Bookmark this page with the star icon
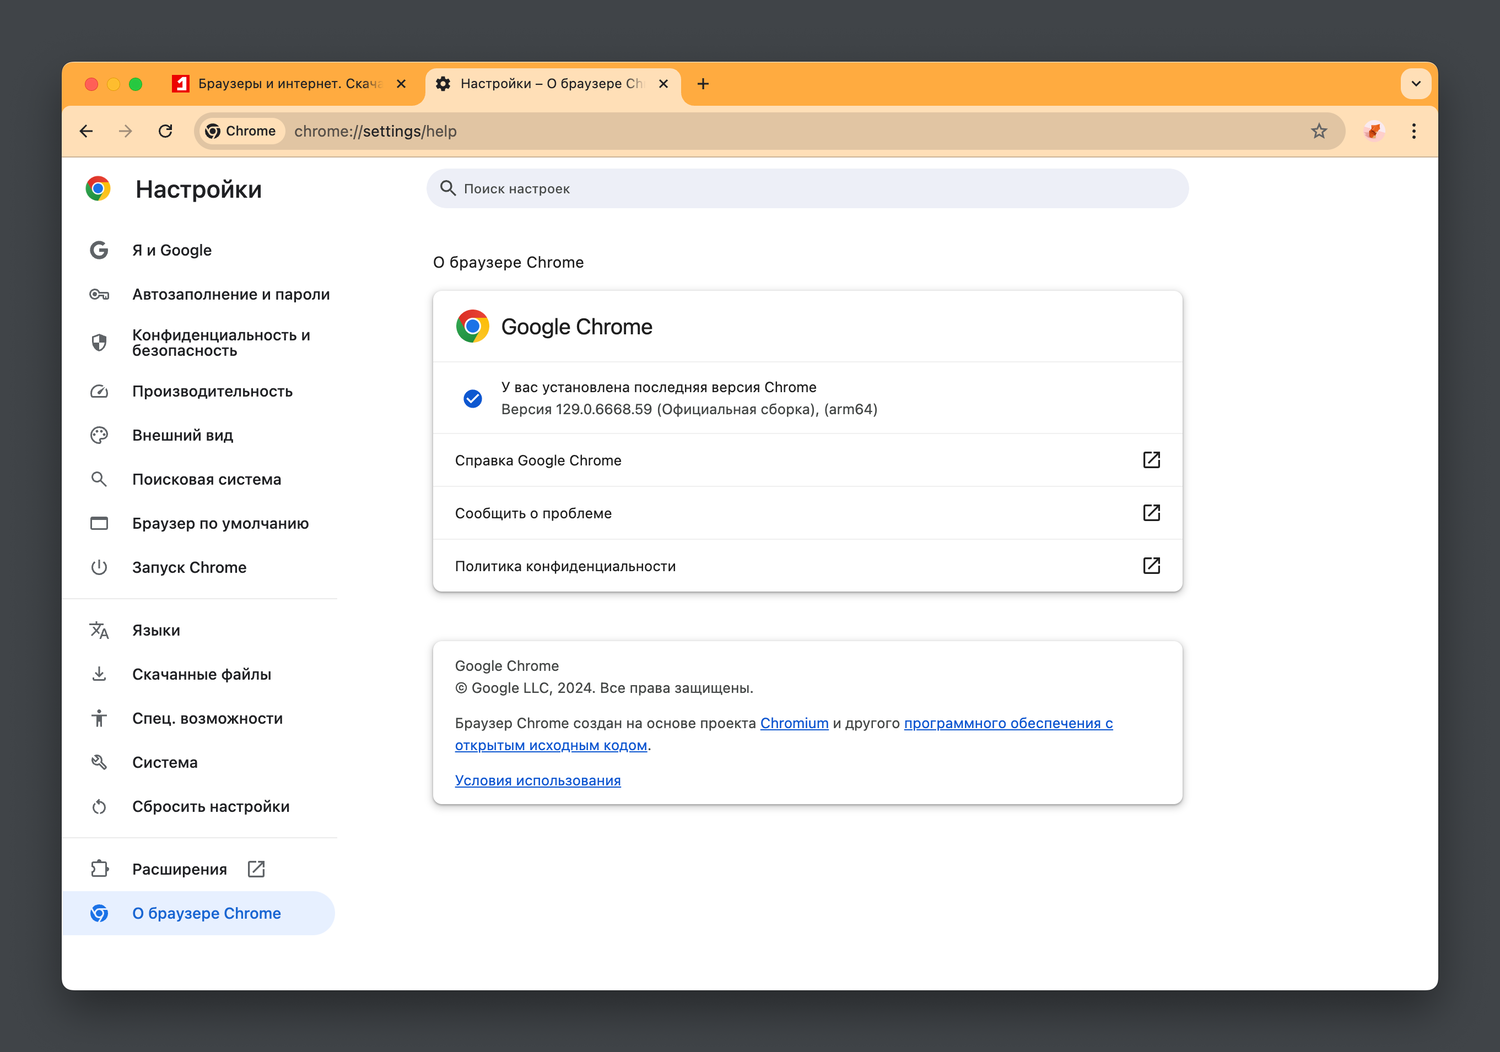This screenshot has width=1500, height=1052. [x=1319, y=131]
